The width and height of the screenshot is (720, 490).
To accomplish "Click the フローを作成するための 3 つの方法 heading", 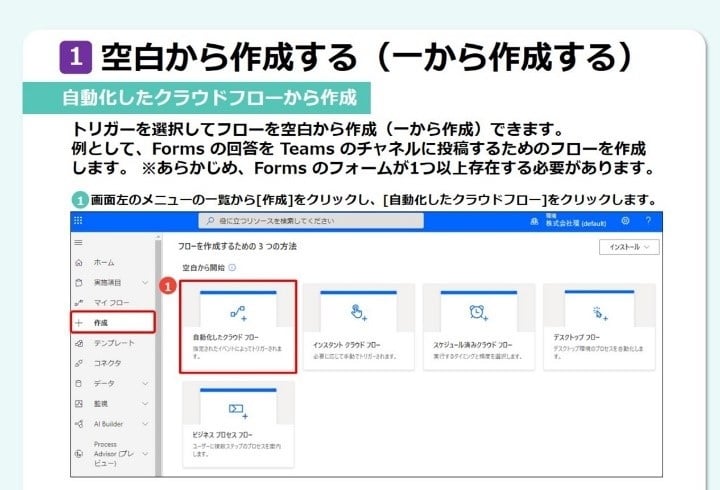I will tap(237, 247).
